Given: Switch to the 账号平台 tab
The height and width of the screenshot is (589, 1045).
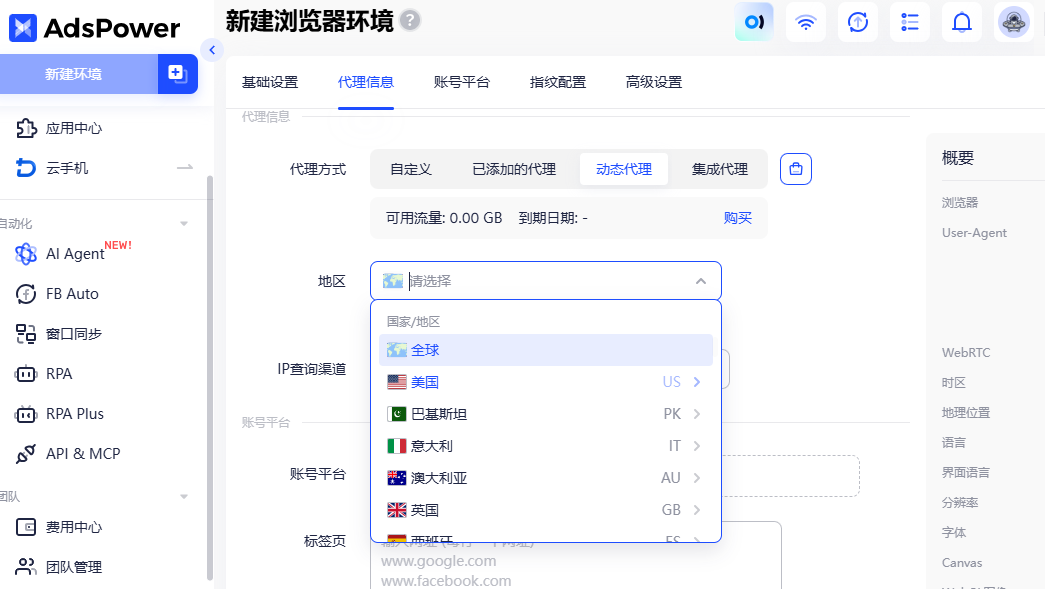Looking at the screenshot, I should point(462,82).
